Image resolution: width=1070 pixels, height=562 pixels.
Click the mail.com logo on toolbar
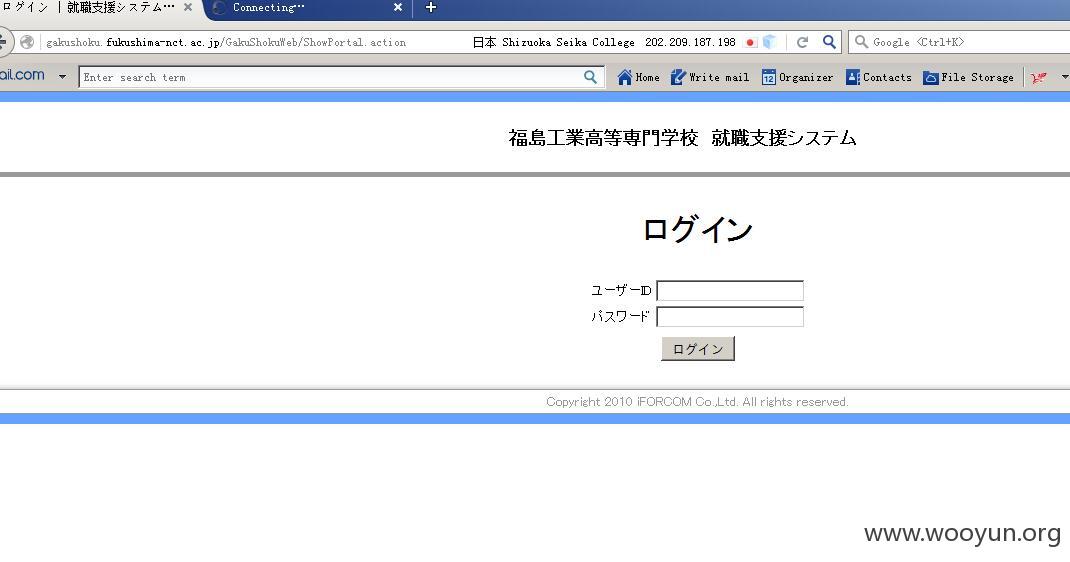(x=23, y=75)
